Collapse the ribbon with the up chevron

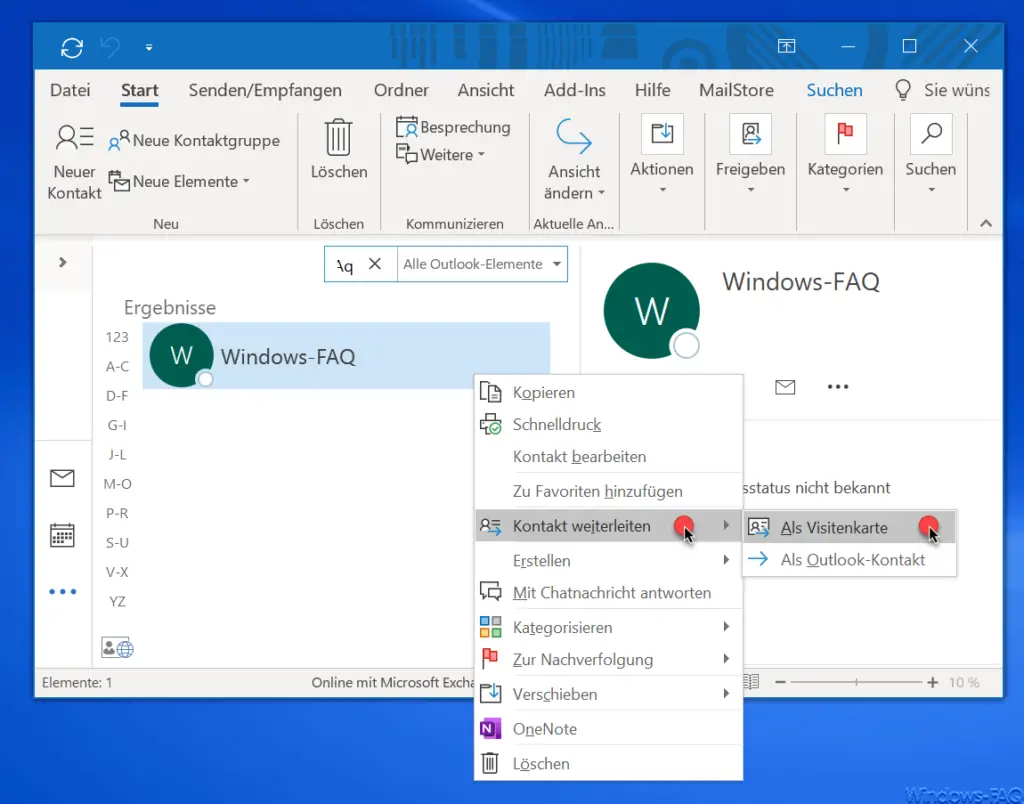[986, 223]
